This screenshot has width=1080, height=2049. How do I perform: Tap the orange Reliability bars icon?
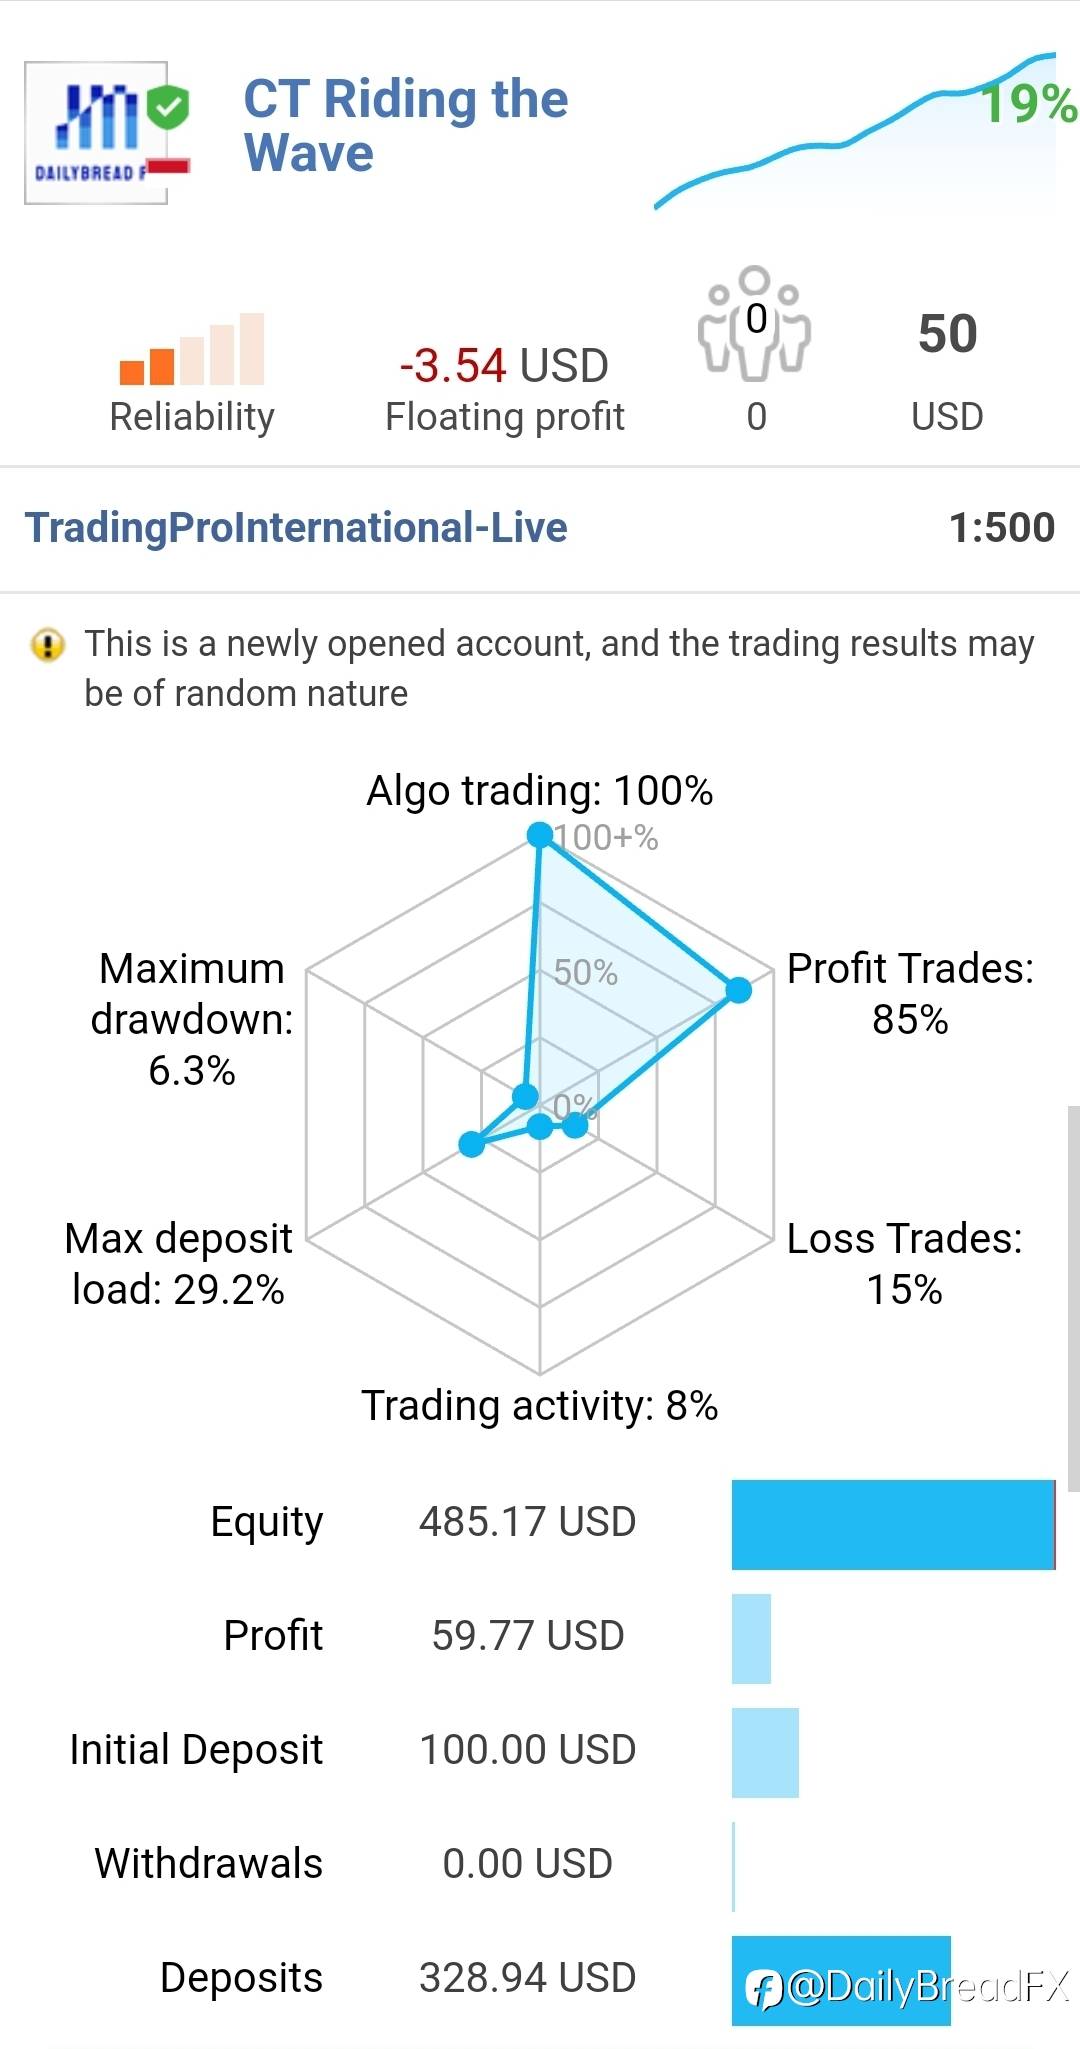point(192,350)
